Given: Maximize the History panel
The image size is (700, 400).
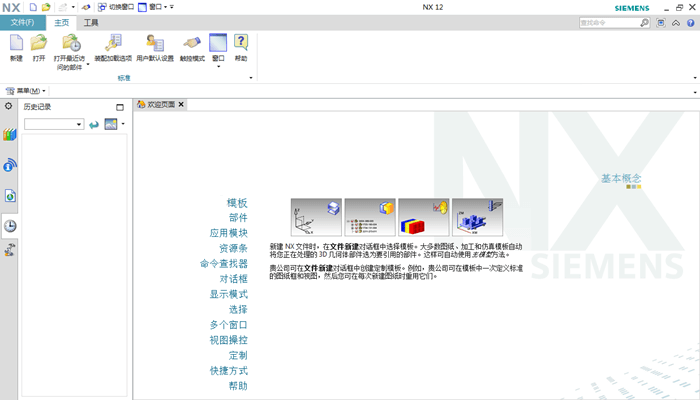Looking at the screenshot, I should 120,107.
